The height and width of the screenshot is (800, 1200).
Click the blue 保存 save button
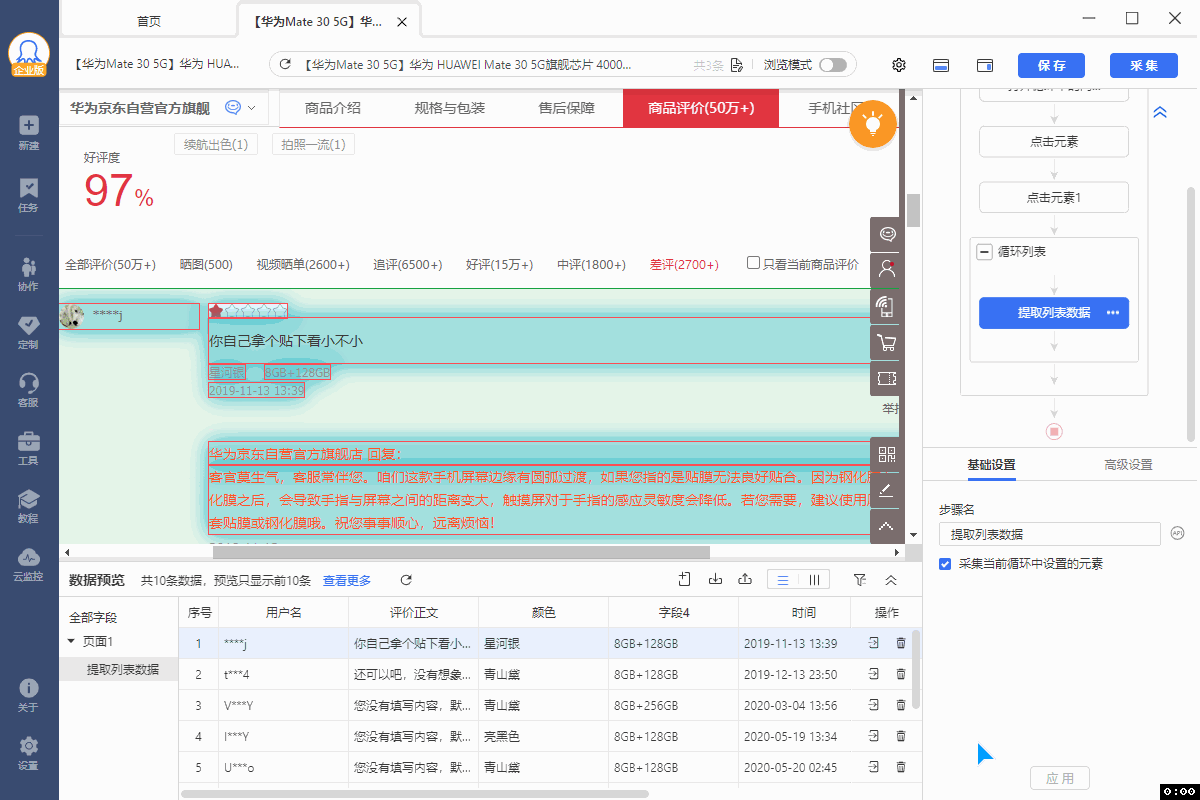[x=1051, y=65]
